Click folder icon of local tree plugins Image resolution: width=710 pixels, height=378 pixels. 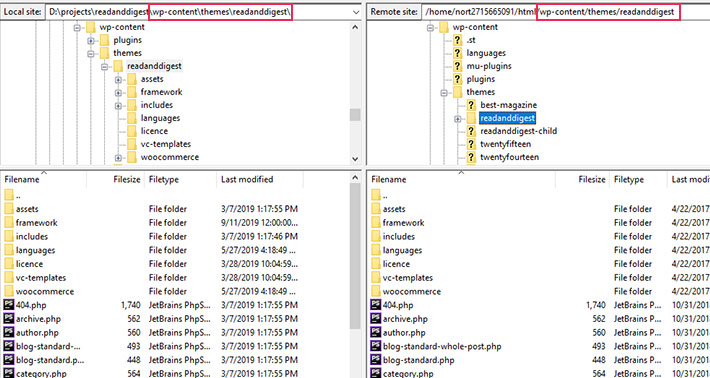coord(104,40)
